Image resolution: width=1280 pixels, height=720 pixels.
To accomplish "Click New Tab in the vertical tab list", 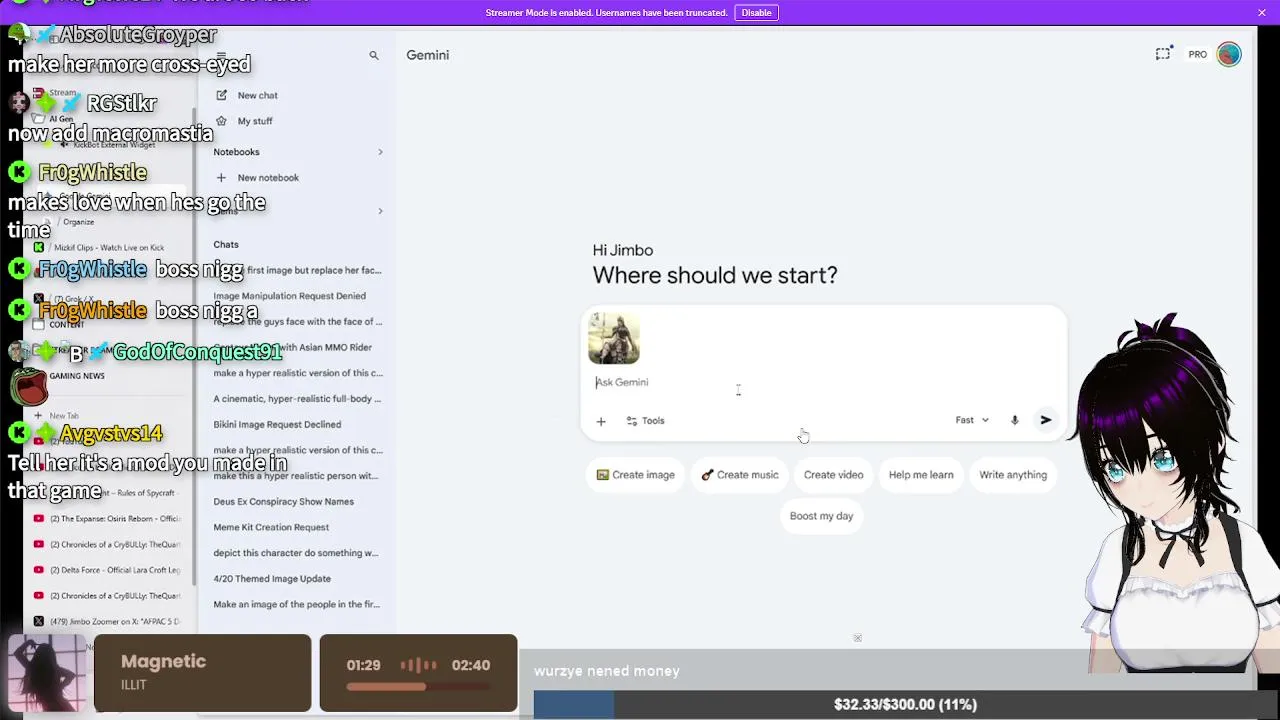I will [x=64, y=415].
